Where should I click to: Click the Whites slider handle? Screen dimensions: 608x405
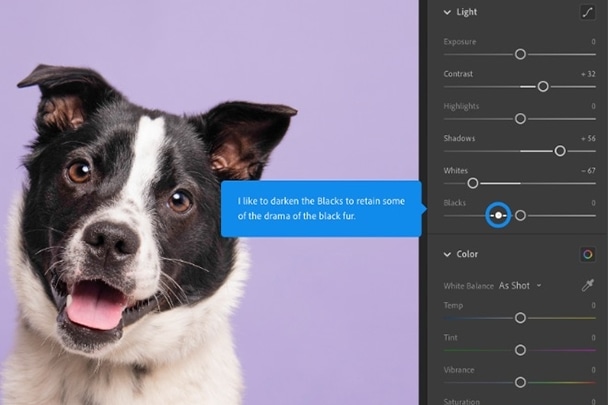pos(473,183)
